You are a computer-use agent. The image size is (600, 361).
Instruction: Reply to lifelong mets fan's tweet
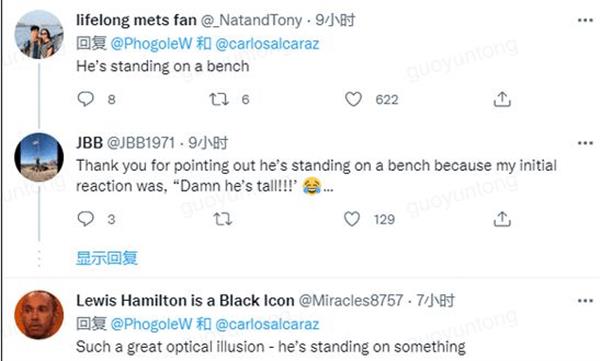coord(85,99)
